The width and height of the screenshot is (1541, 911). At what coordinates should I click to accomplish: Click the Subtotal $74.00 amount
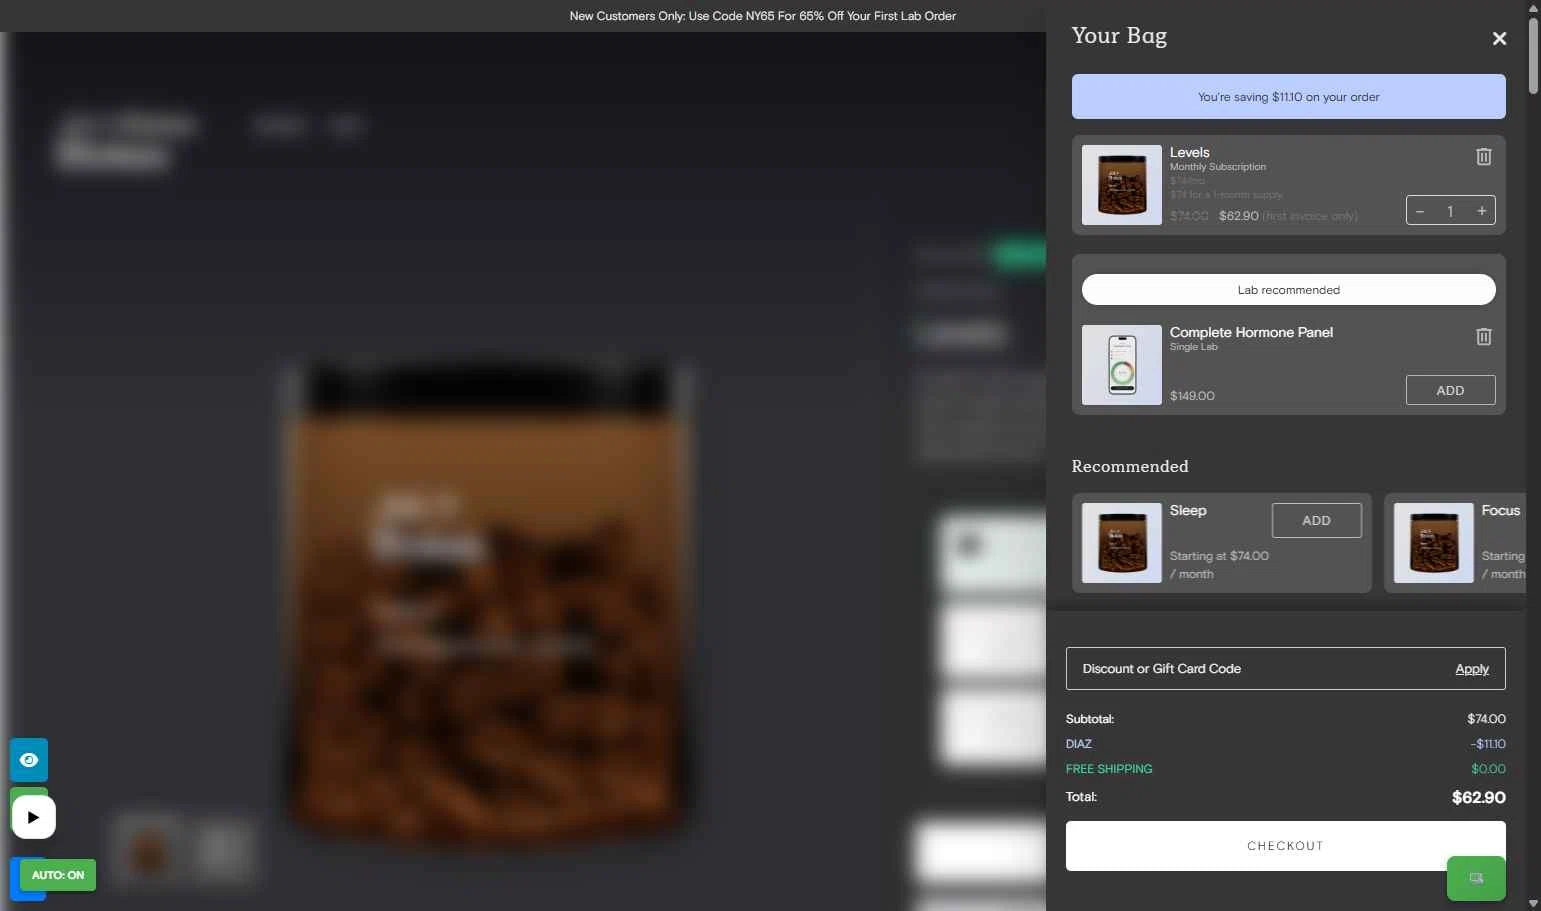point(1486,719)
